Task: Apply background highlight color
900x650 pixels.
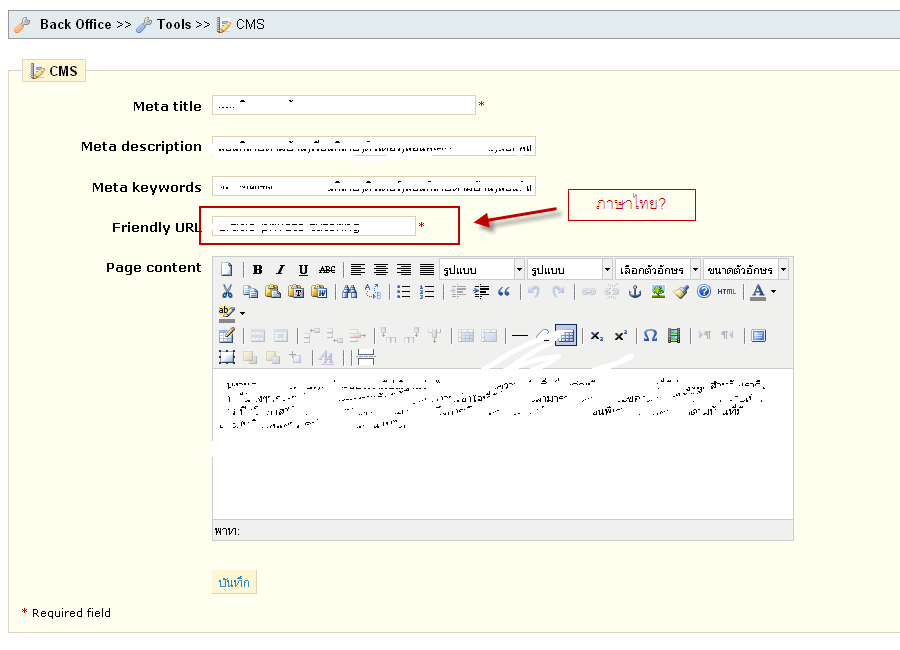Action: [x=227, y=314]
